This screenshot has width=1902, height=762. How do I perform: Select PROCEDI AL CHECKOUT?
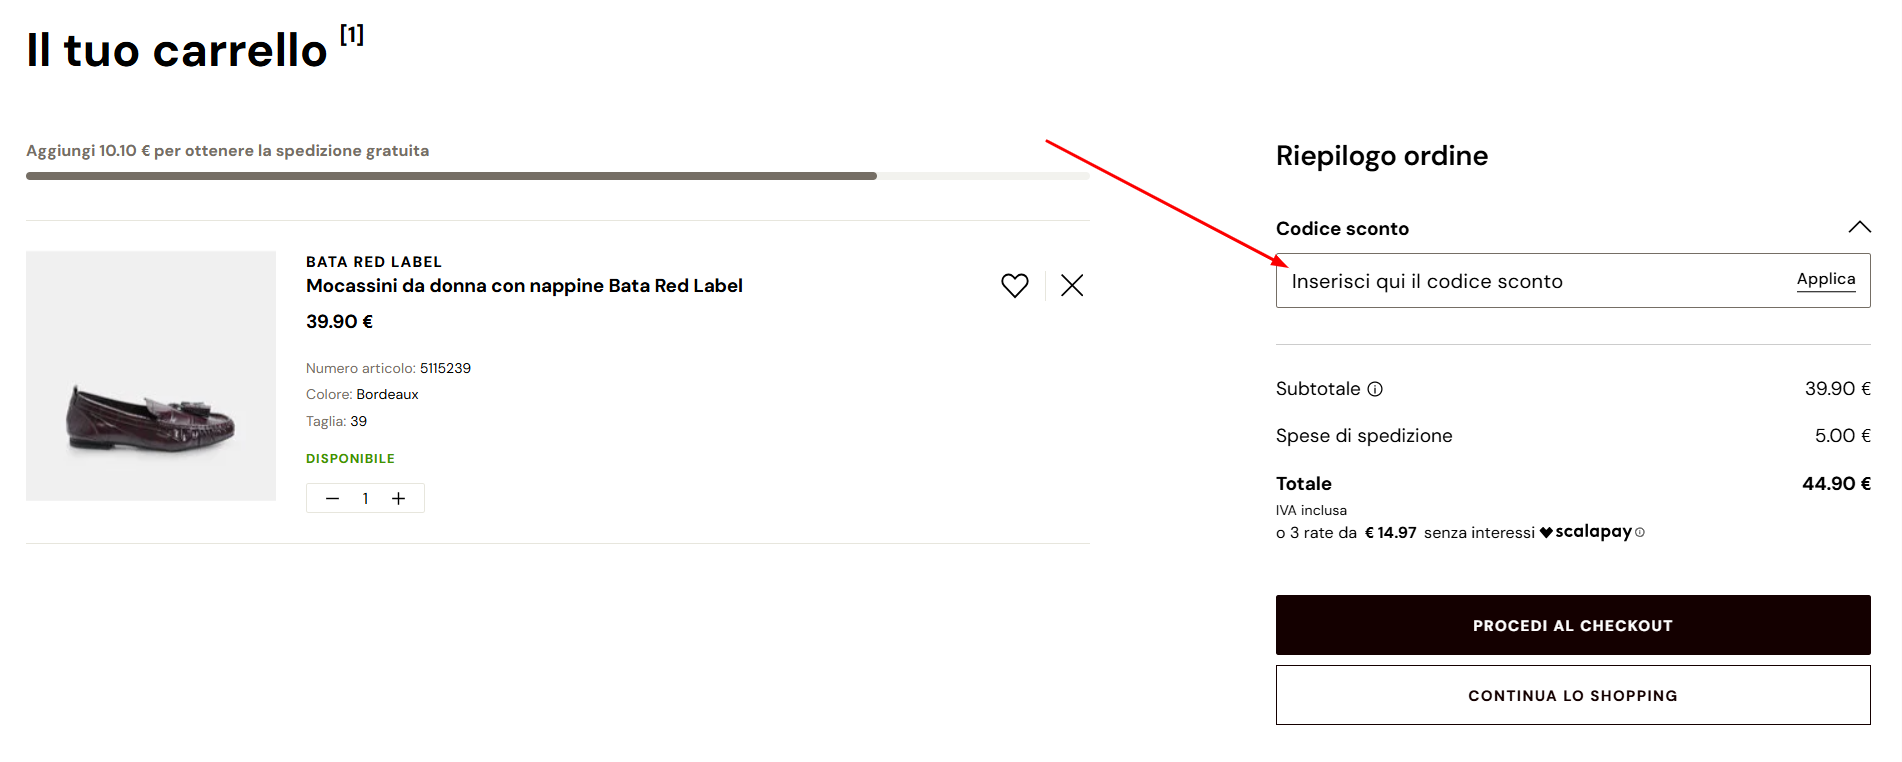[x=1572, y=625]
